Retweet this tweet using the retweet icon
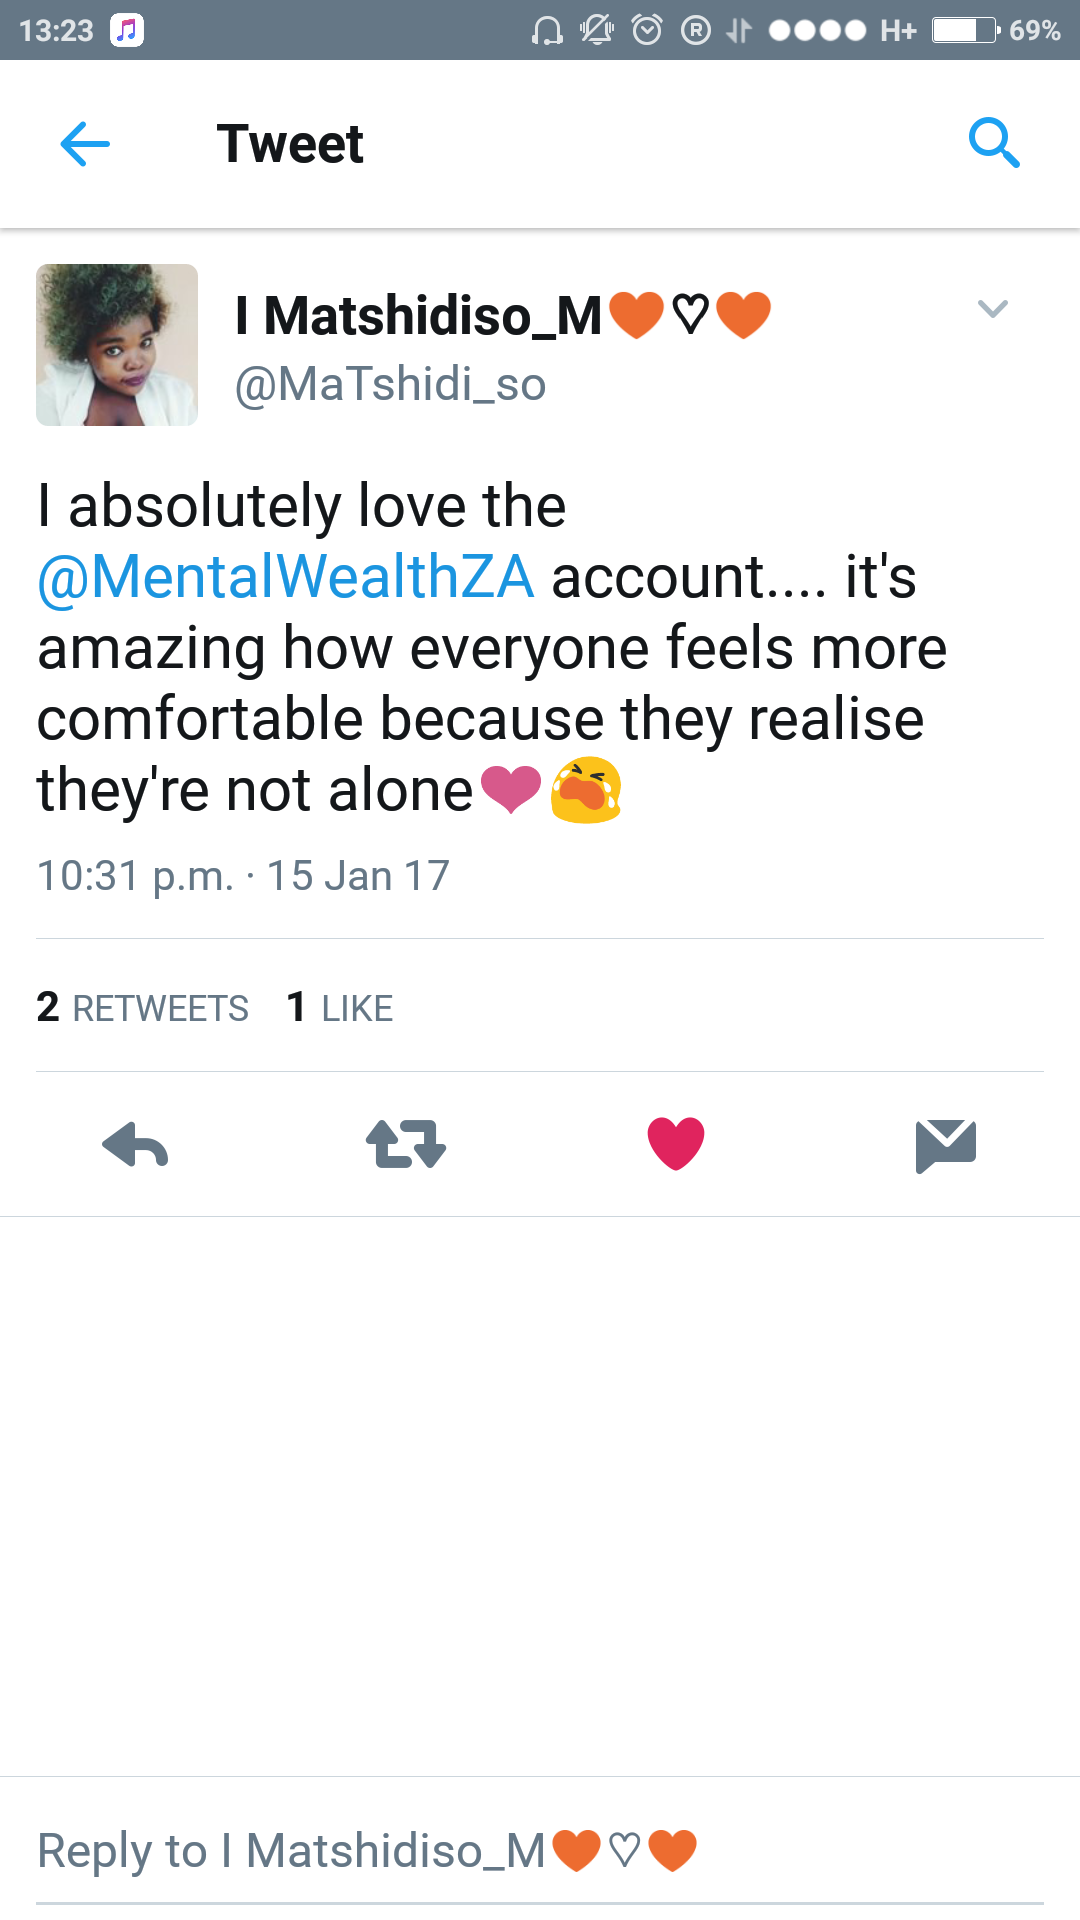1080x1920 pixels. pyautogui.click(x=405, y=1144)
